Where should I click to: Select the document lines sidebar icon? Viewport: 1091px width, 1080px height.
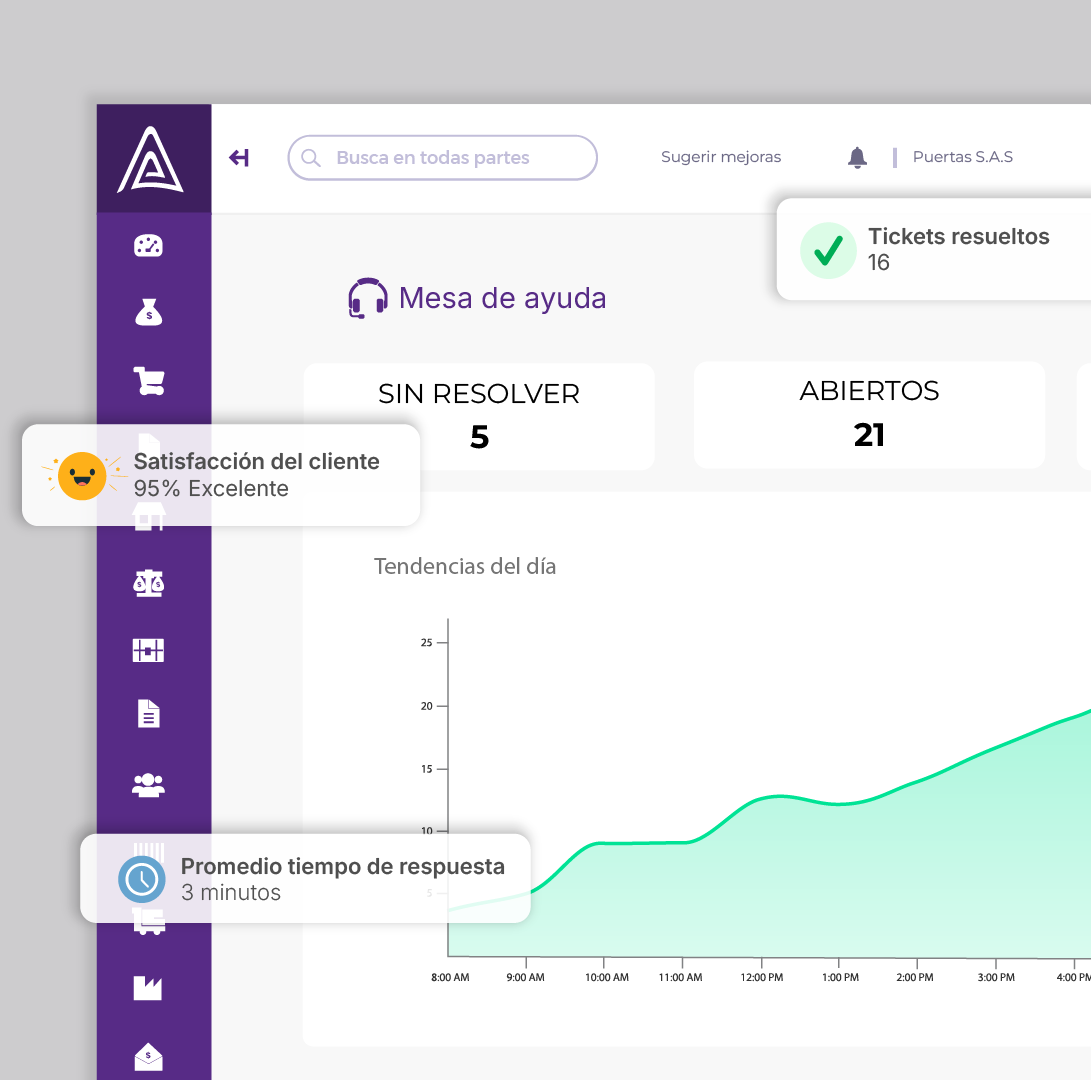tap(148, 714)
